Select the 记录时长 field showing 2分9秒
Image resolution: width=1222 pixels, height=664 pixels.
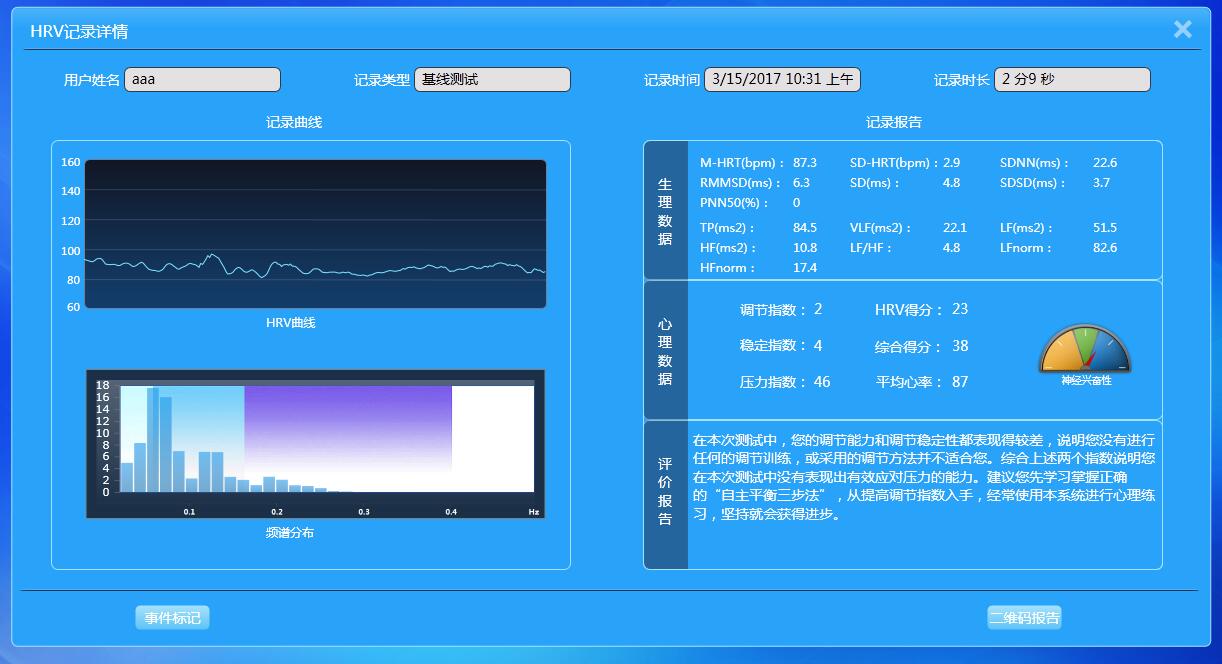[1073, 80]
